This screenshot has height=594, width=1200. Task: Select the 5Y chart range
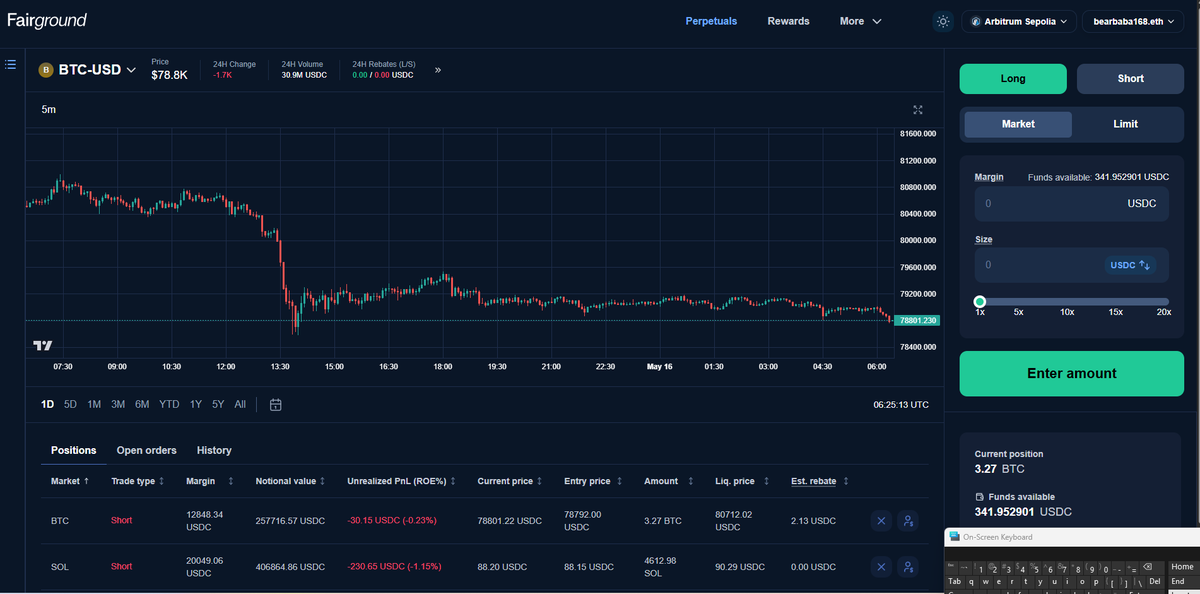[218, 404]
